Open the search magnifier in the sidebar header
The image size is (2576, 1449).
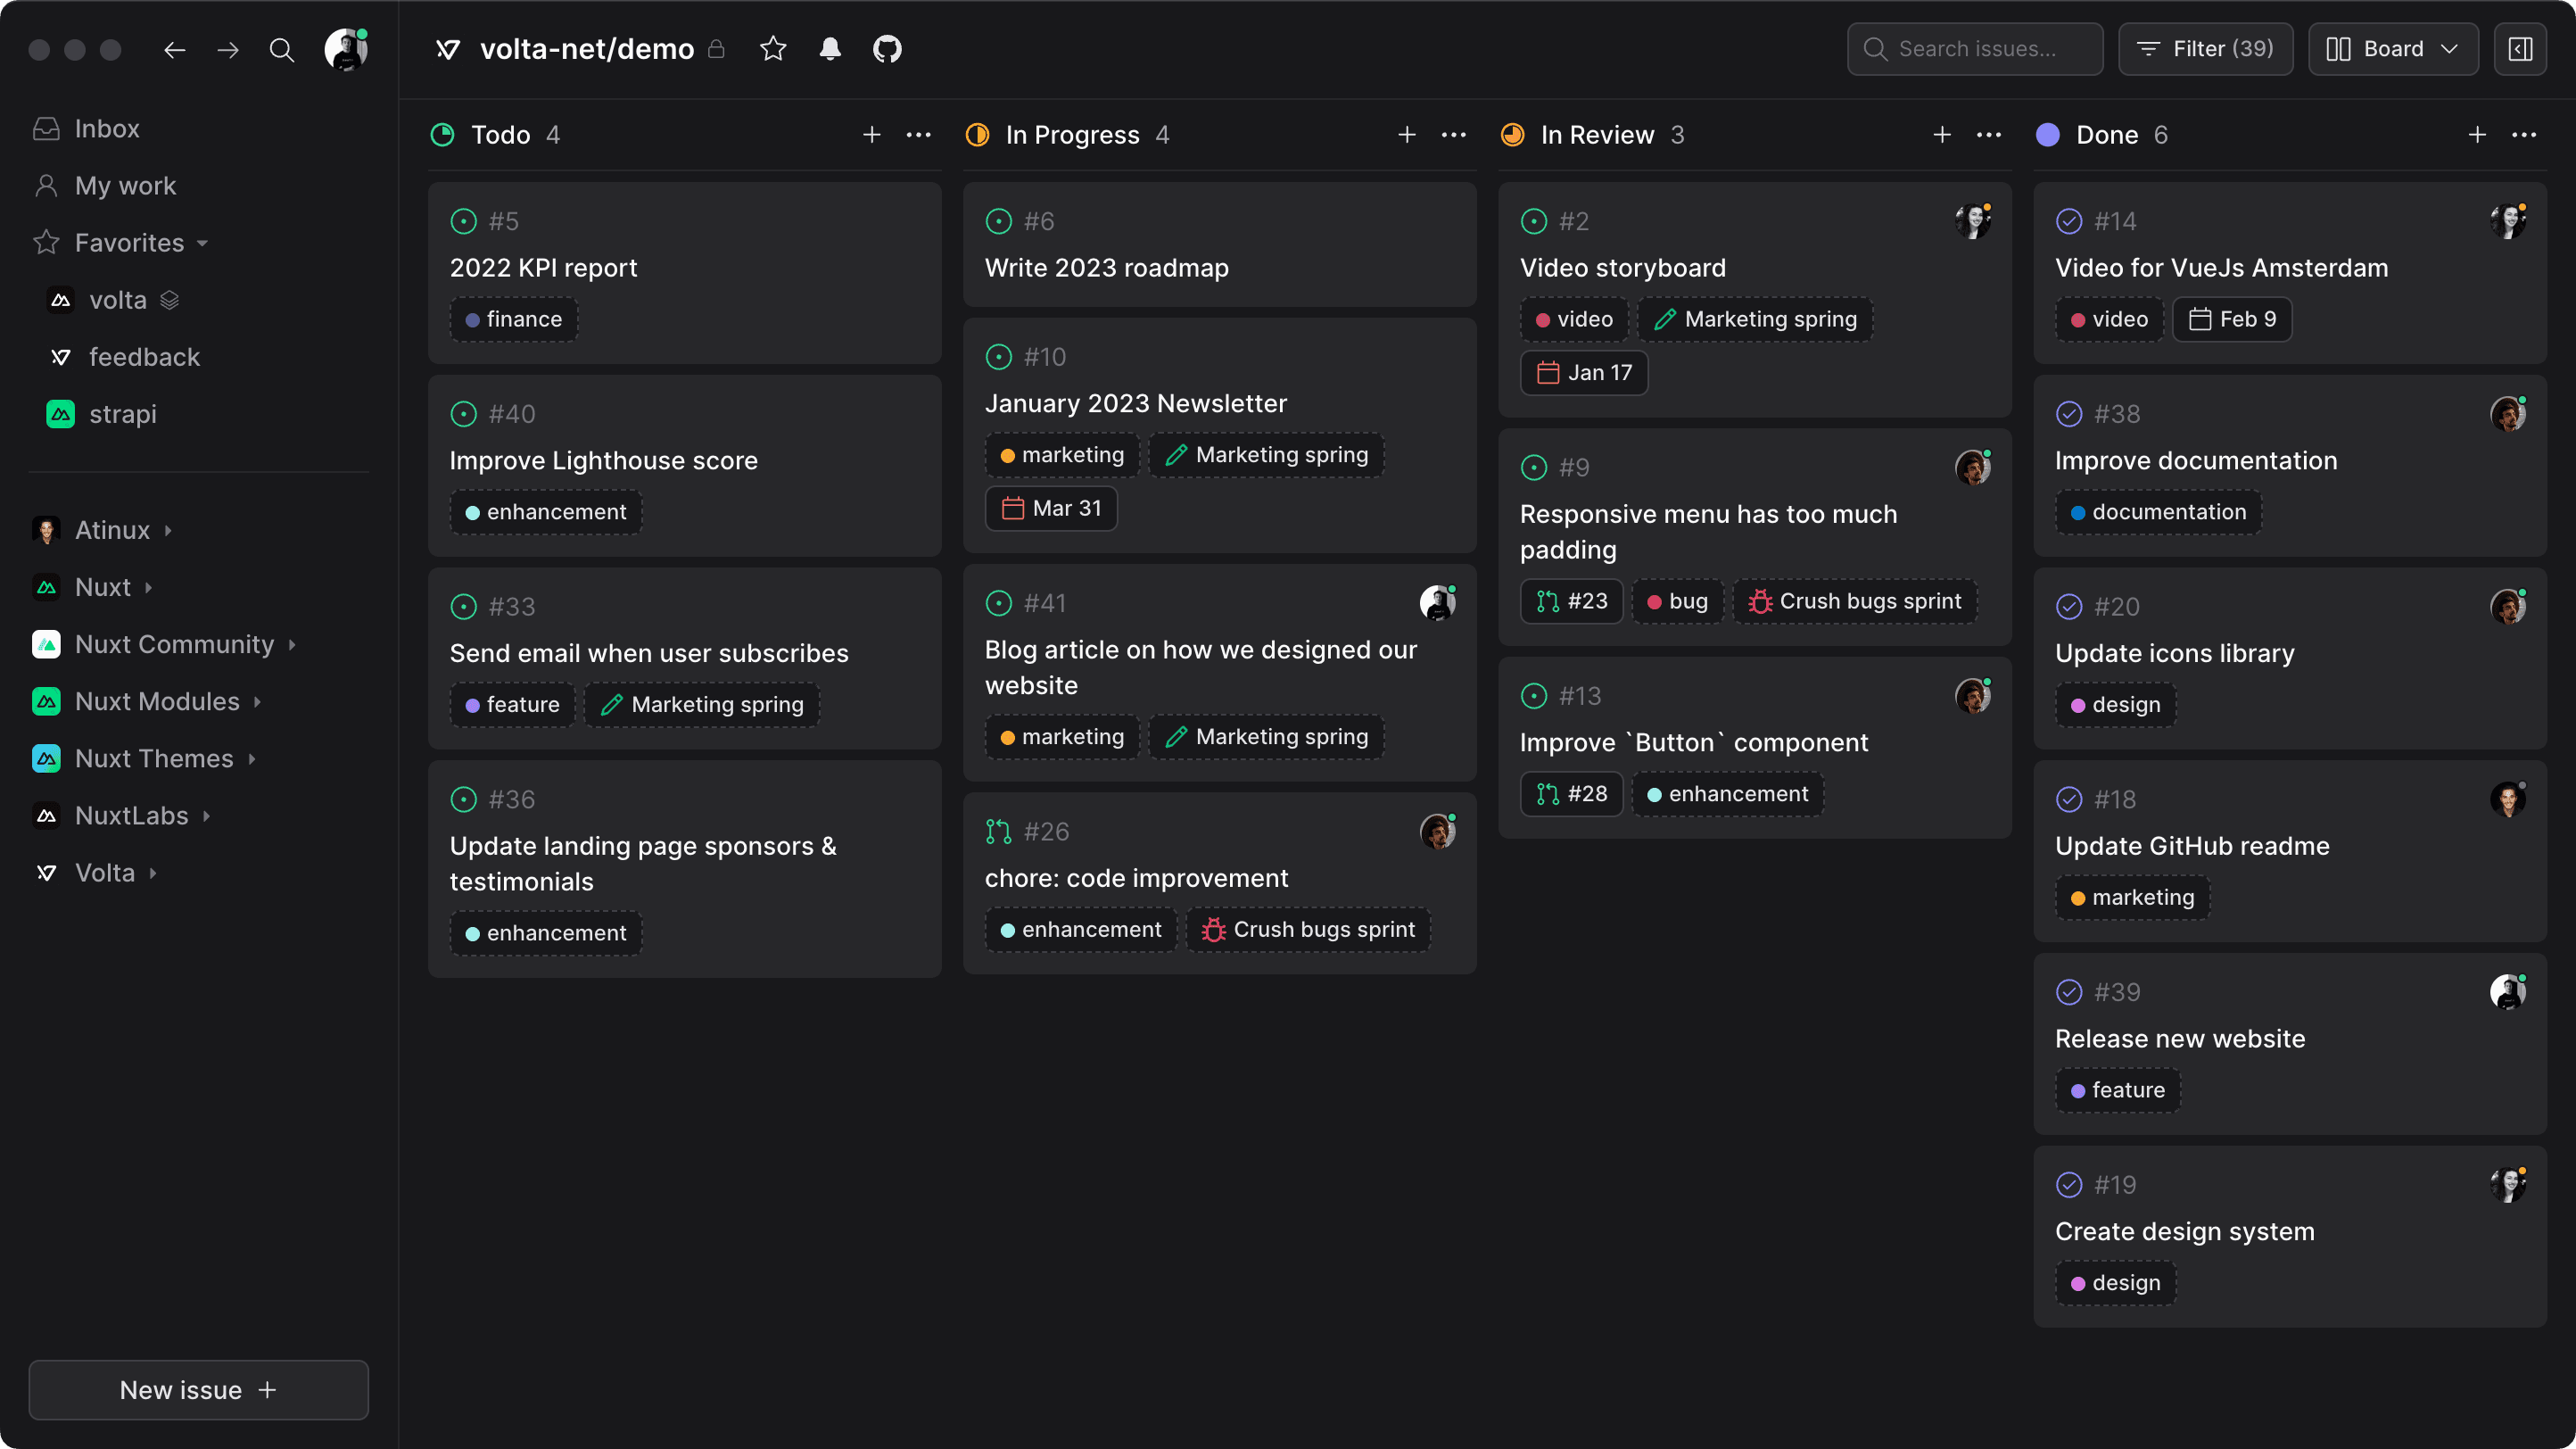(x=282, y=50)
